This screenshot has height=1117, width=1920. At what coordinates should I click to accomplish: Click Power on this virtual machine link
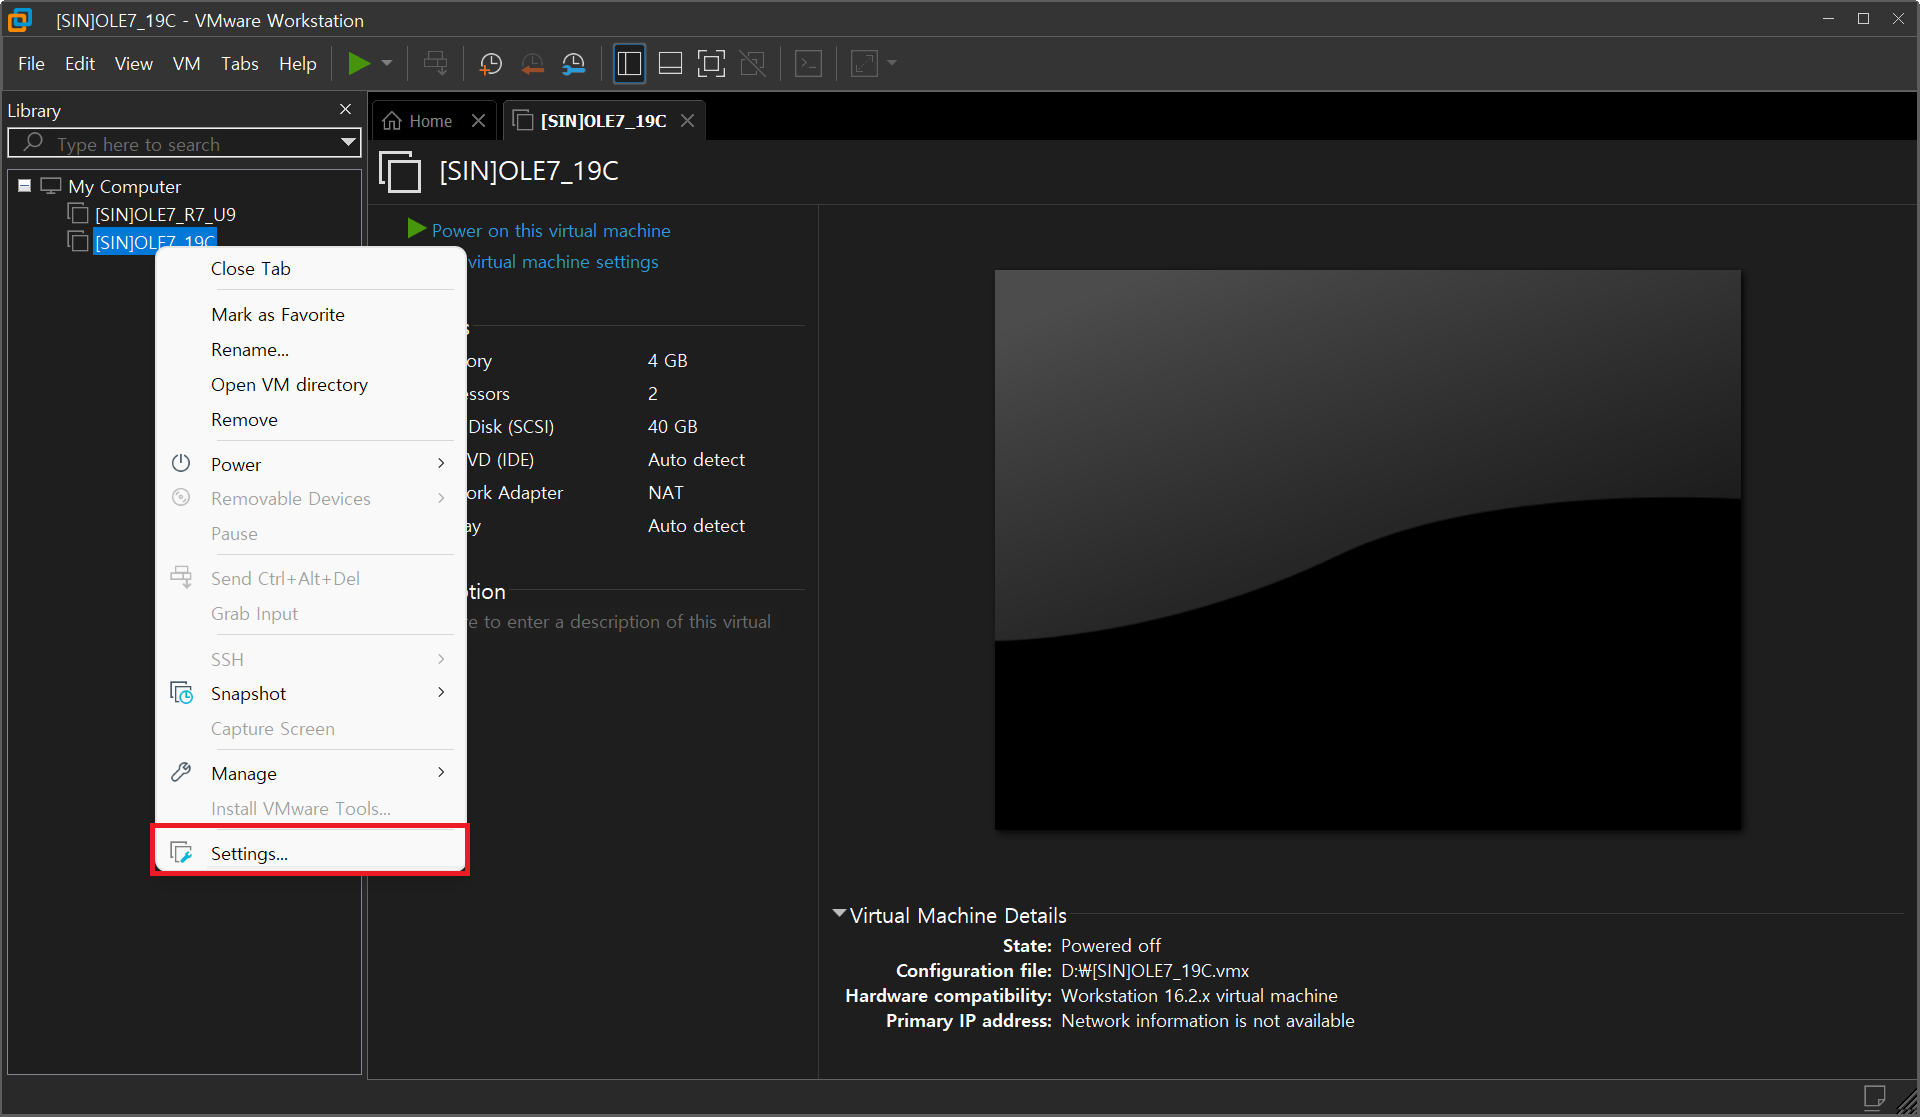pyautogui.click(x=550, y=231)
